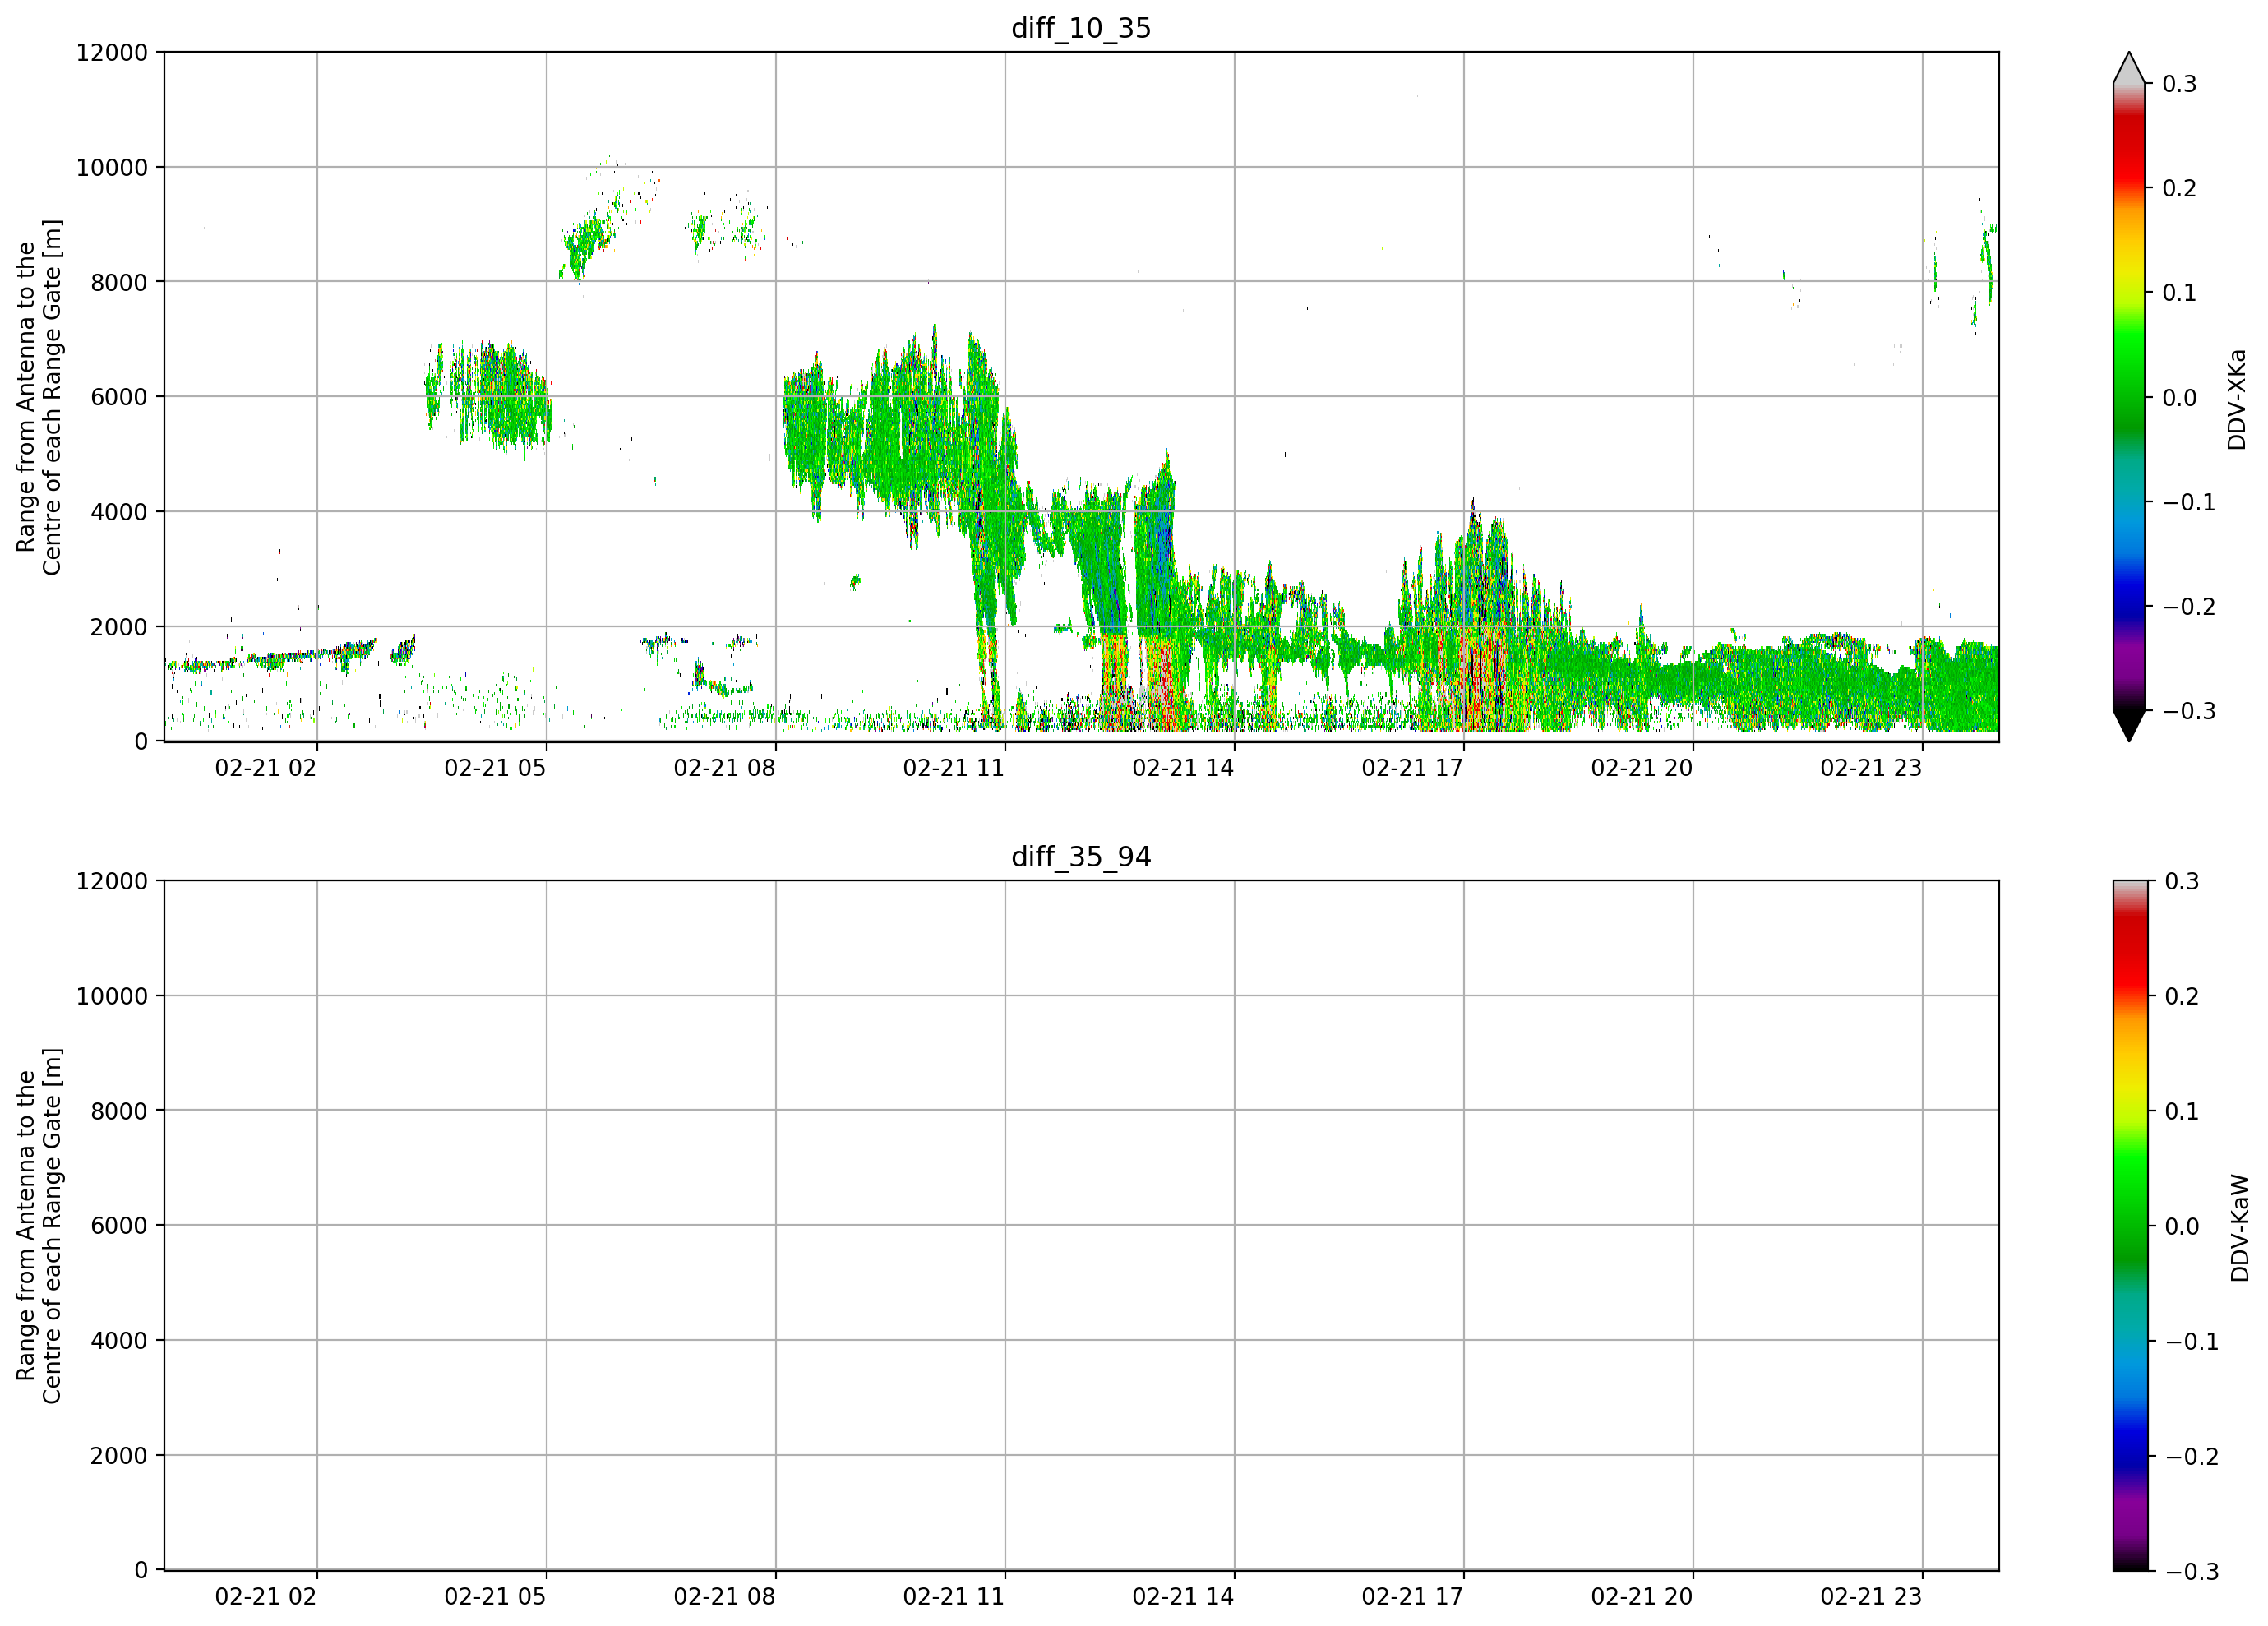
Task: Click the 8000 tick on diff_10_35 y-axis
Action: click(119, 282)
